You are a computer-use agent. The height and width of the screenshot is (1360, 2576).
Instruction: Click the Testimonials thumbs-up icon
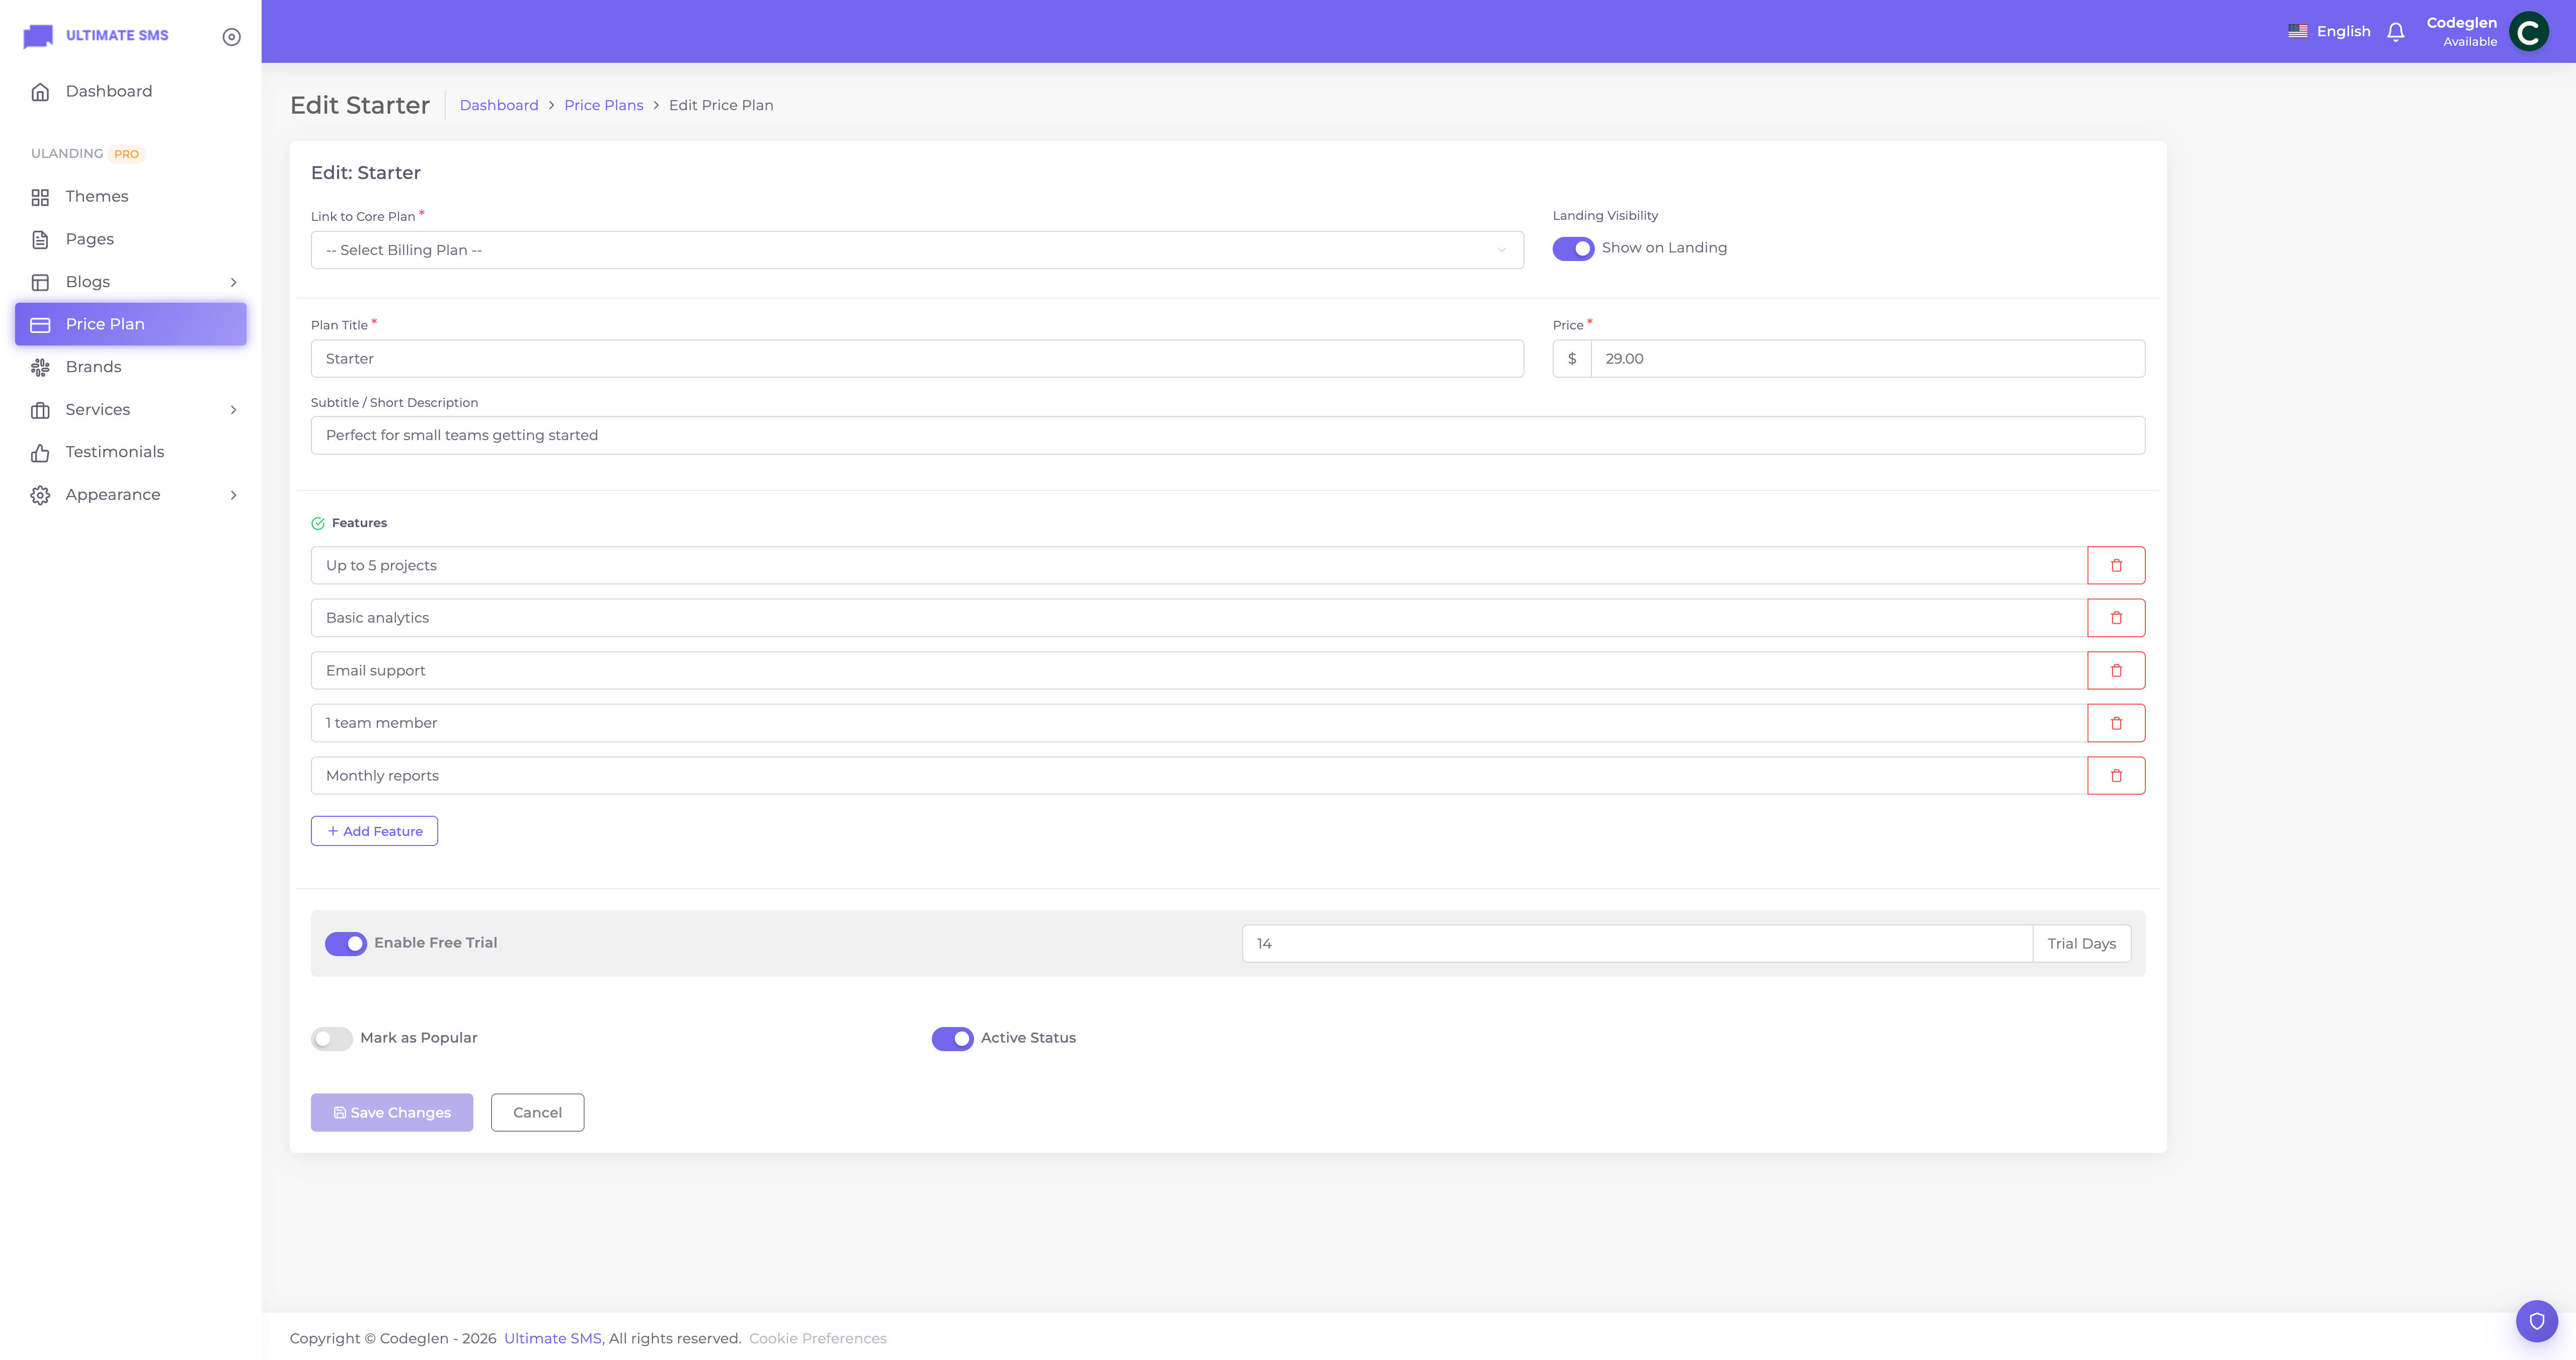(x=40, y=453)
